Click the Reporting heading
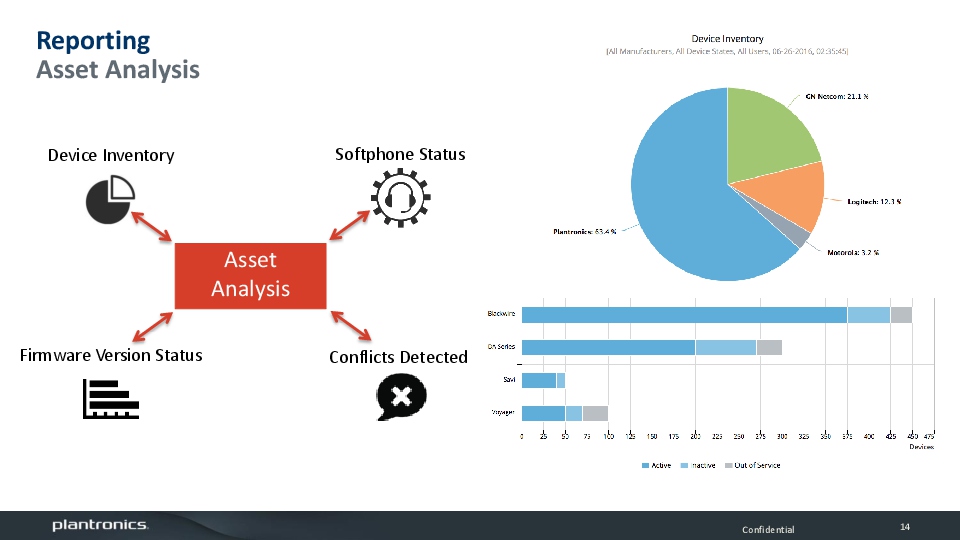The height and width of the screenshot is (540, 960). coord(93,41)
